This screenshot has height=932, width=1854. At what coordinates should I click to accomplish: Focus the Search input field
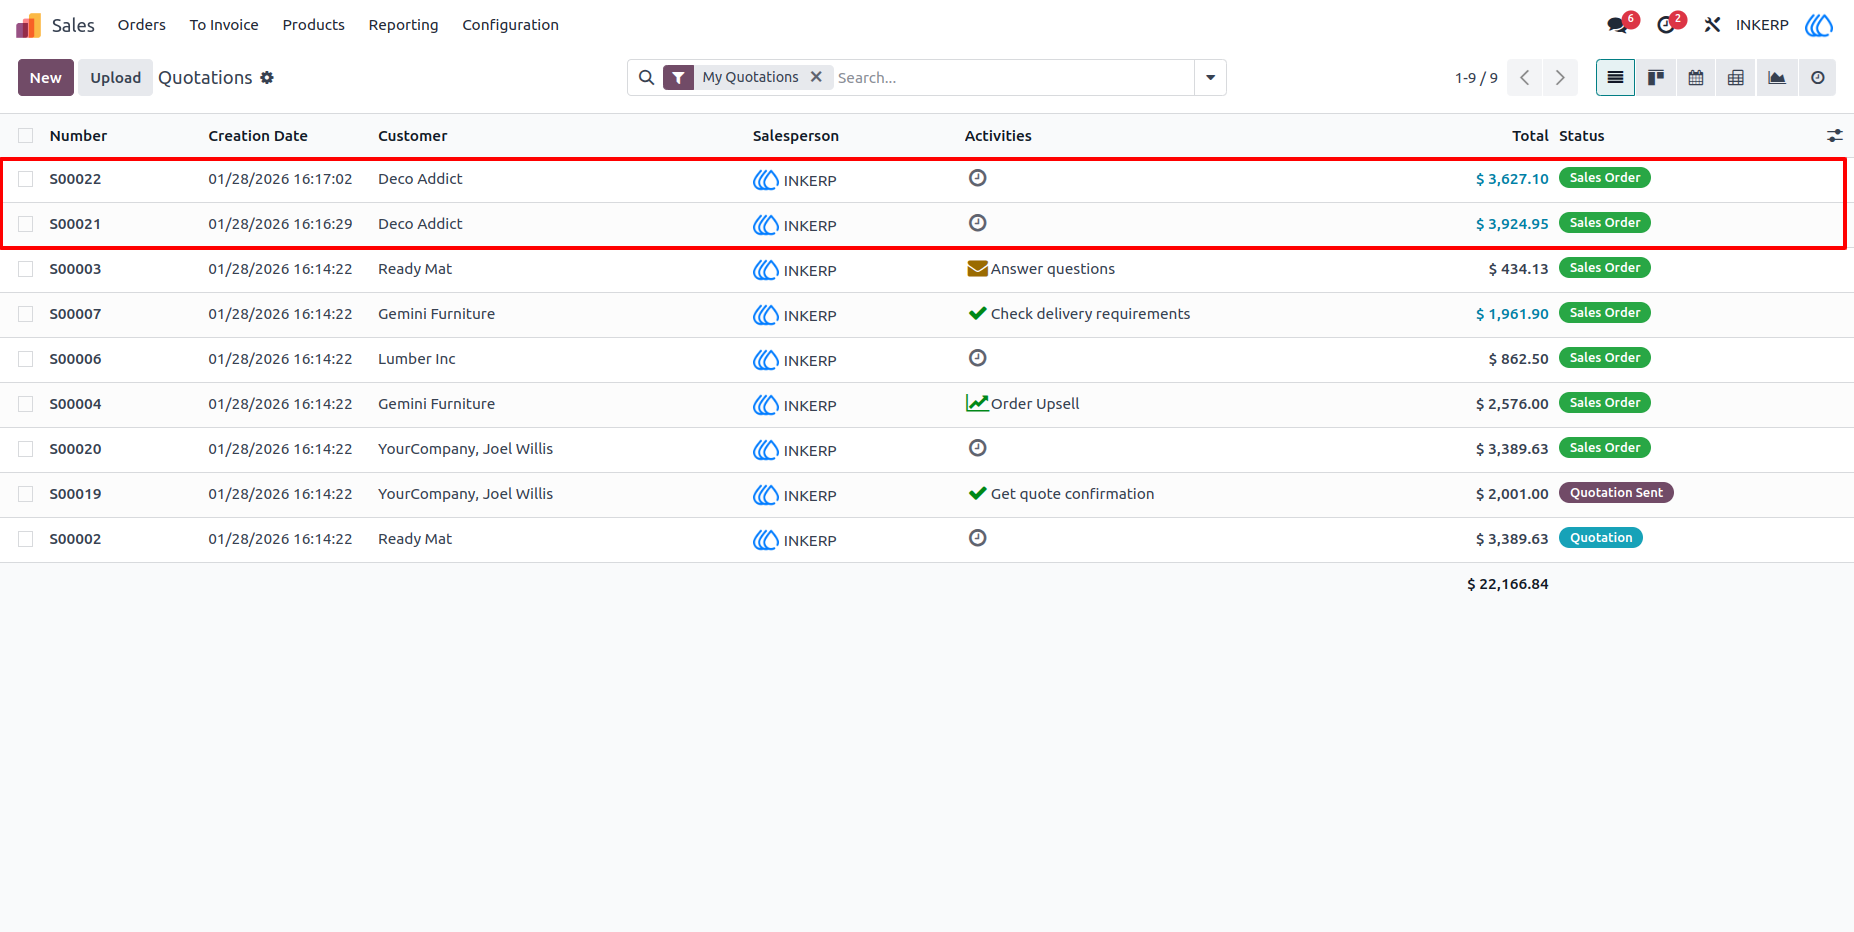point(1013,78)
